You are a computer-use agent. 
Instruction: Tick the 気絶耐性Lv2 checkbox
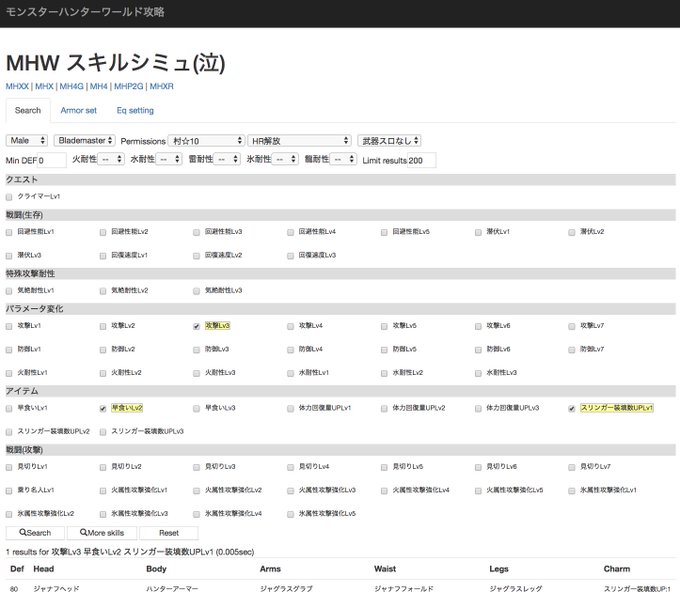(103, 291)
